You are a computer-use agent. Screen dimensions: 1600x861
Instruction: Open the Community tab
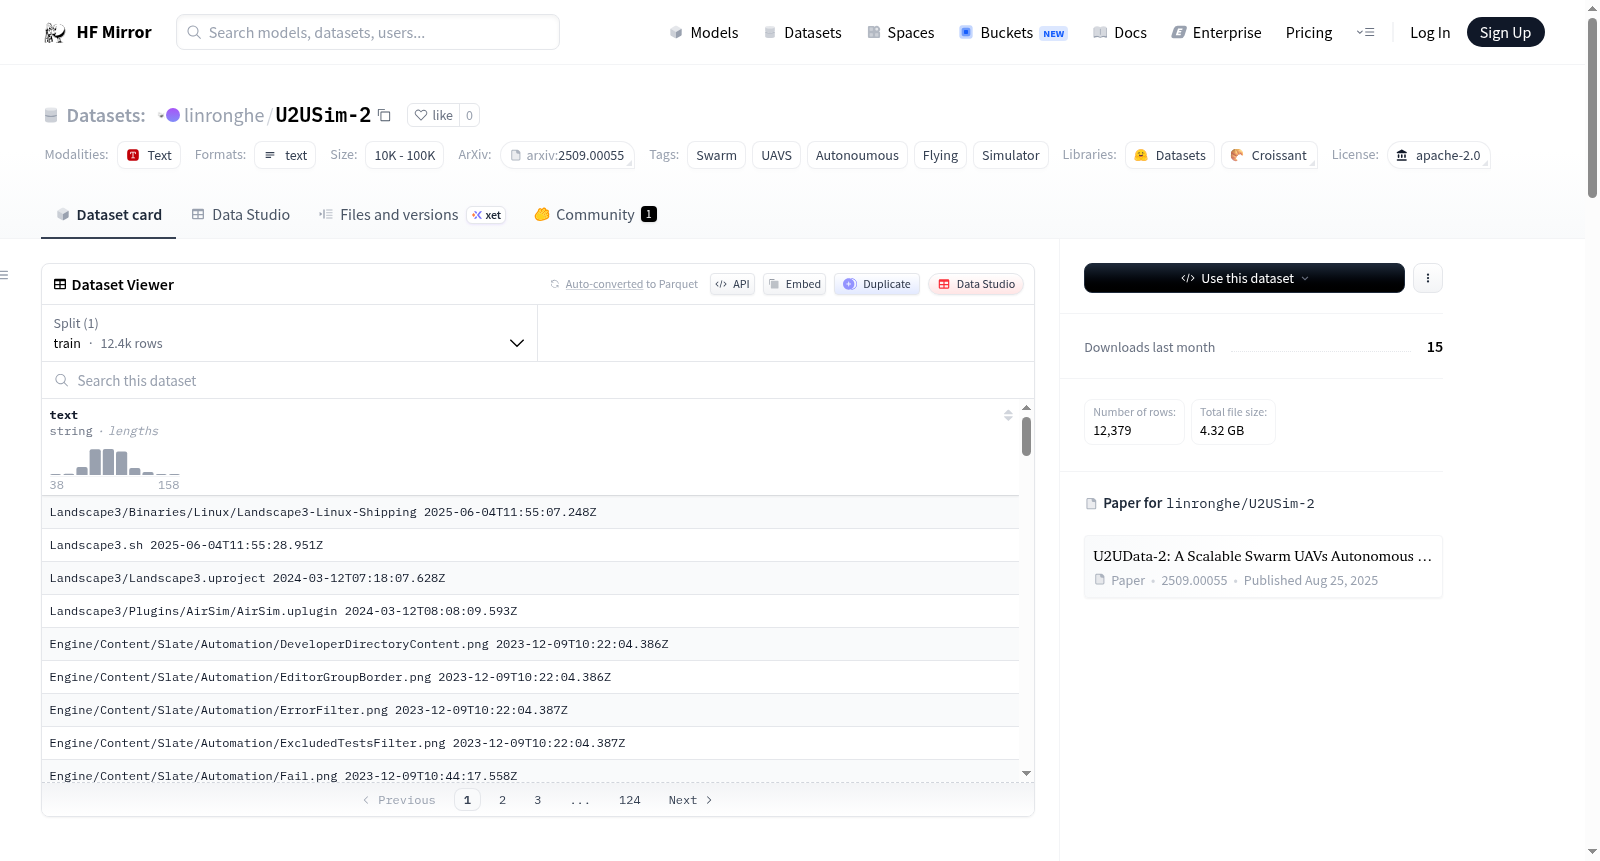pos(595,215)
